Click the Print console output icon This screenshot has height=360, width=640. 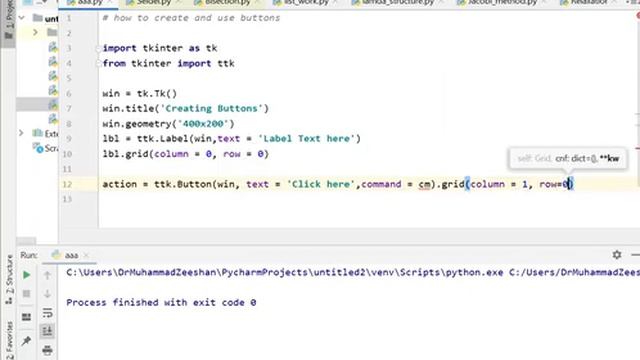coord(47,350)
